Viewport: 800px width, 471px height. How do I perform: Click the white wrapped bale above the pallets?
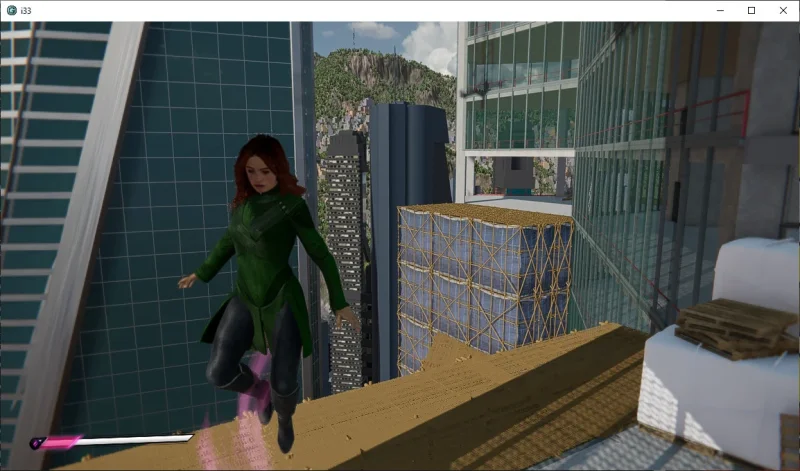tap(757, 273)
